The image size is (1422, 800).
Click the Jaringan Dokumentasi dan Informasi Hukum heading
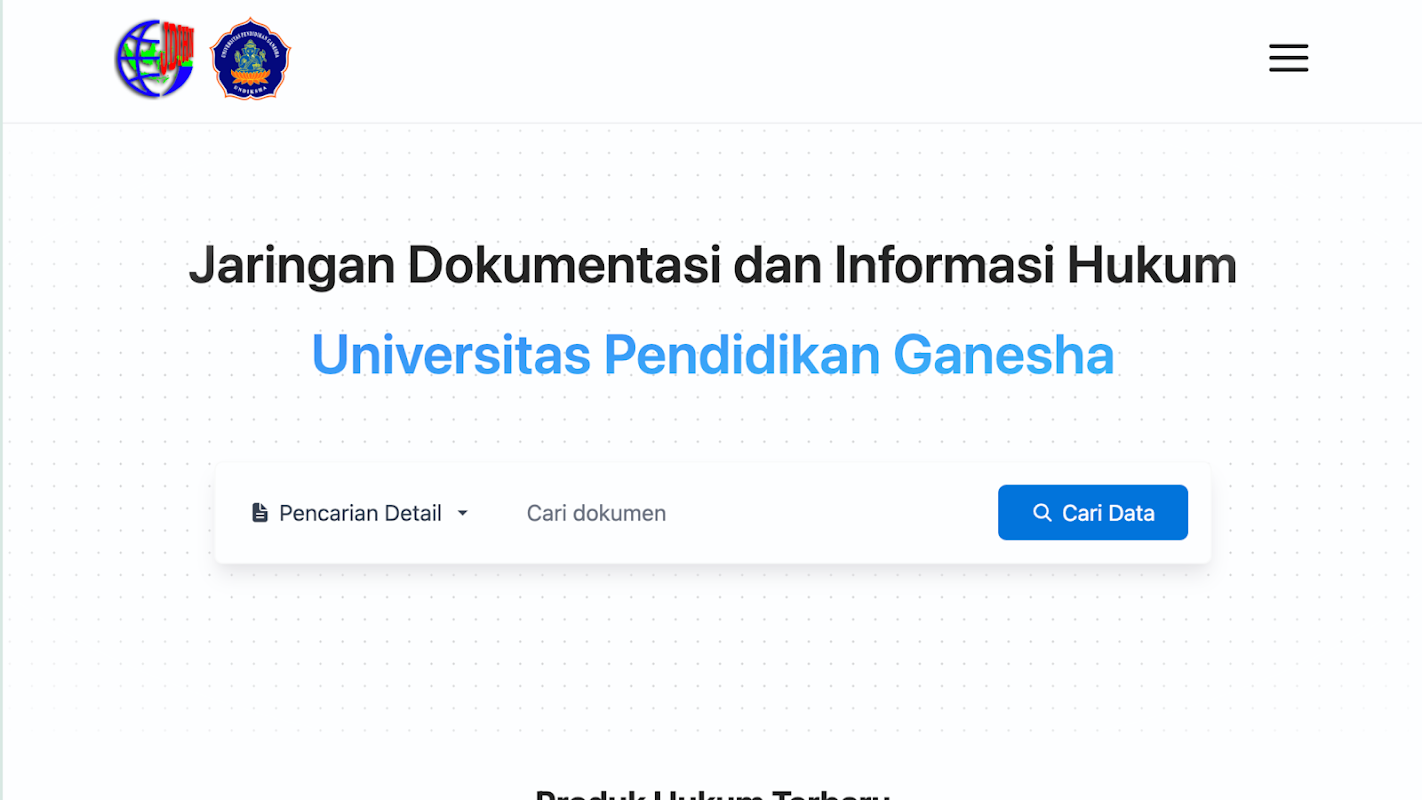point(713,266)
